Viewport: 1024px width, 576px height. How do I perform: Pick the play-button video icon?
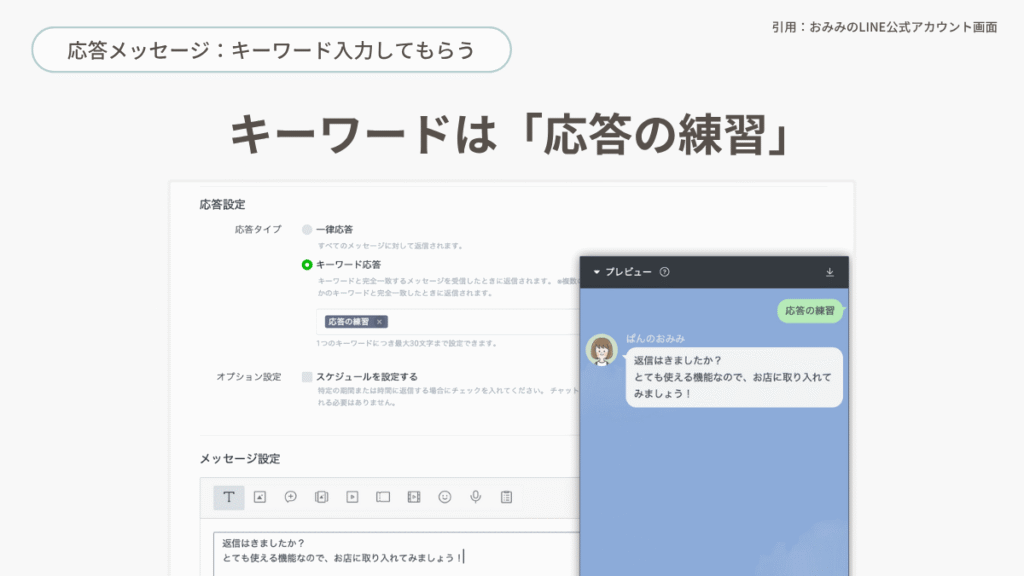[x=352, y=496]
